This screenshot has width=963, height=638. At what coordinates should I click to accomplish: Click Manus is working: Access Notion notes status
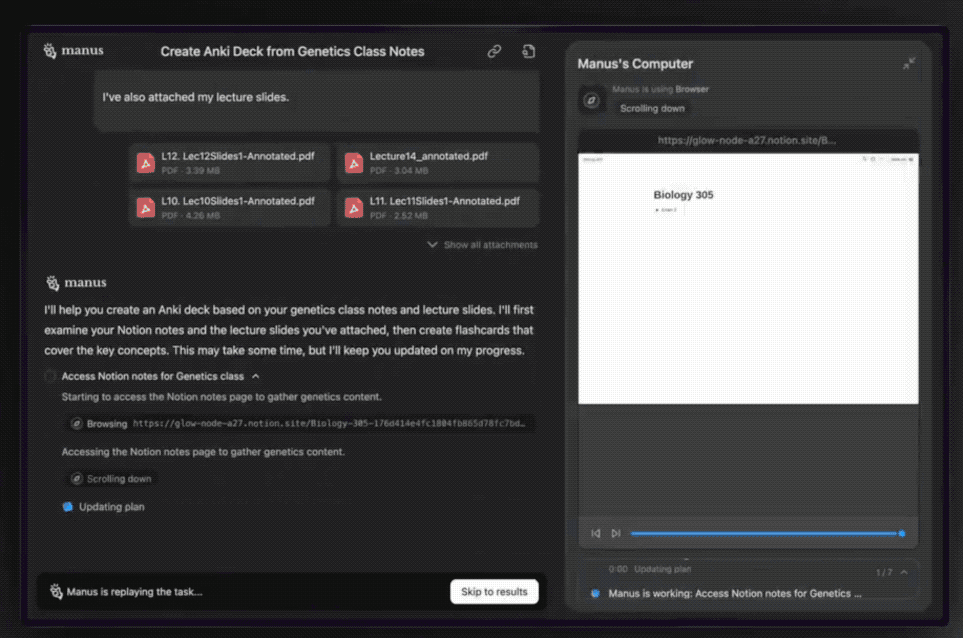point(735,593)
